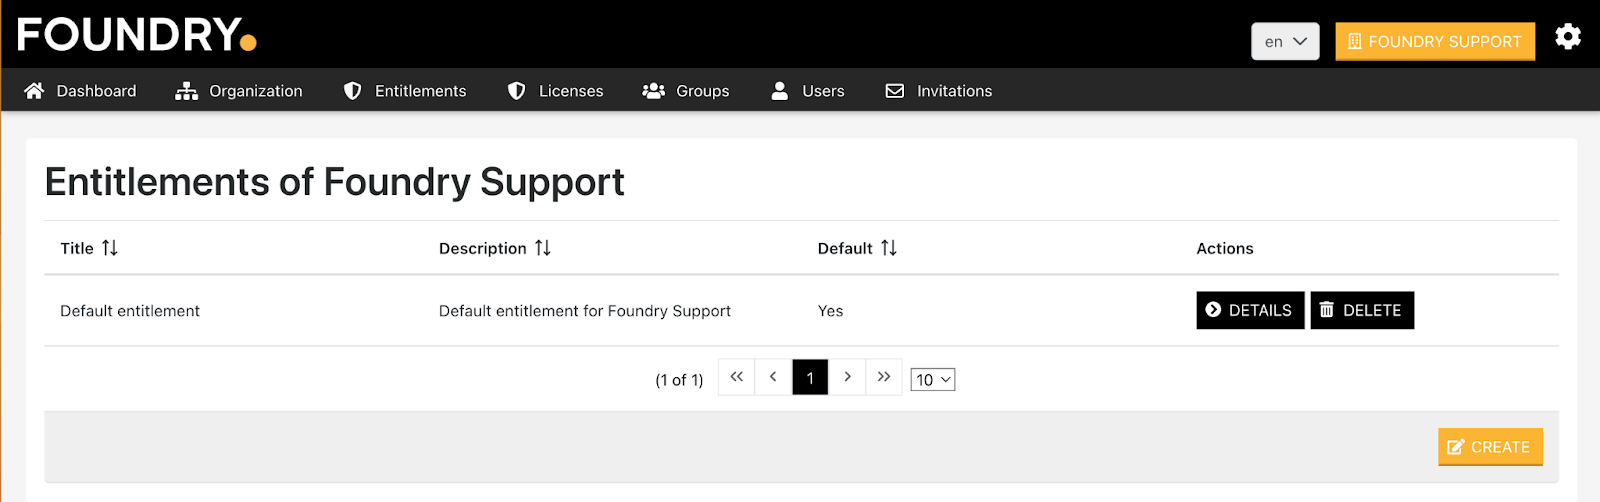The height and width of the screenshot is (502, 1600).
Task: Open the Entitlements menu item
Action: 405,91
